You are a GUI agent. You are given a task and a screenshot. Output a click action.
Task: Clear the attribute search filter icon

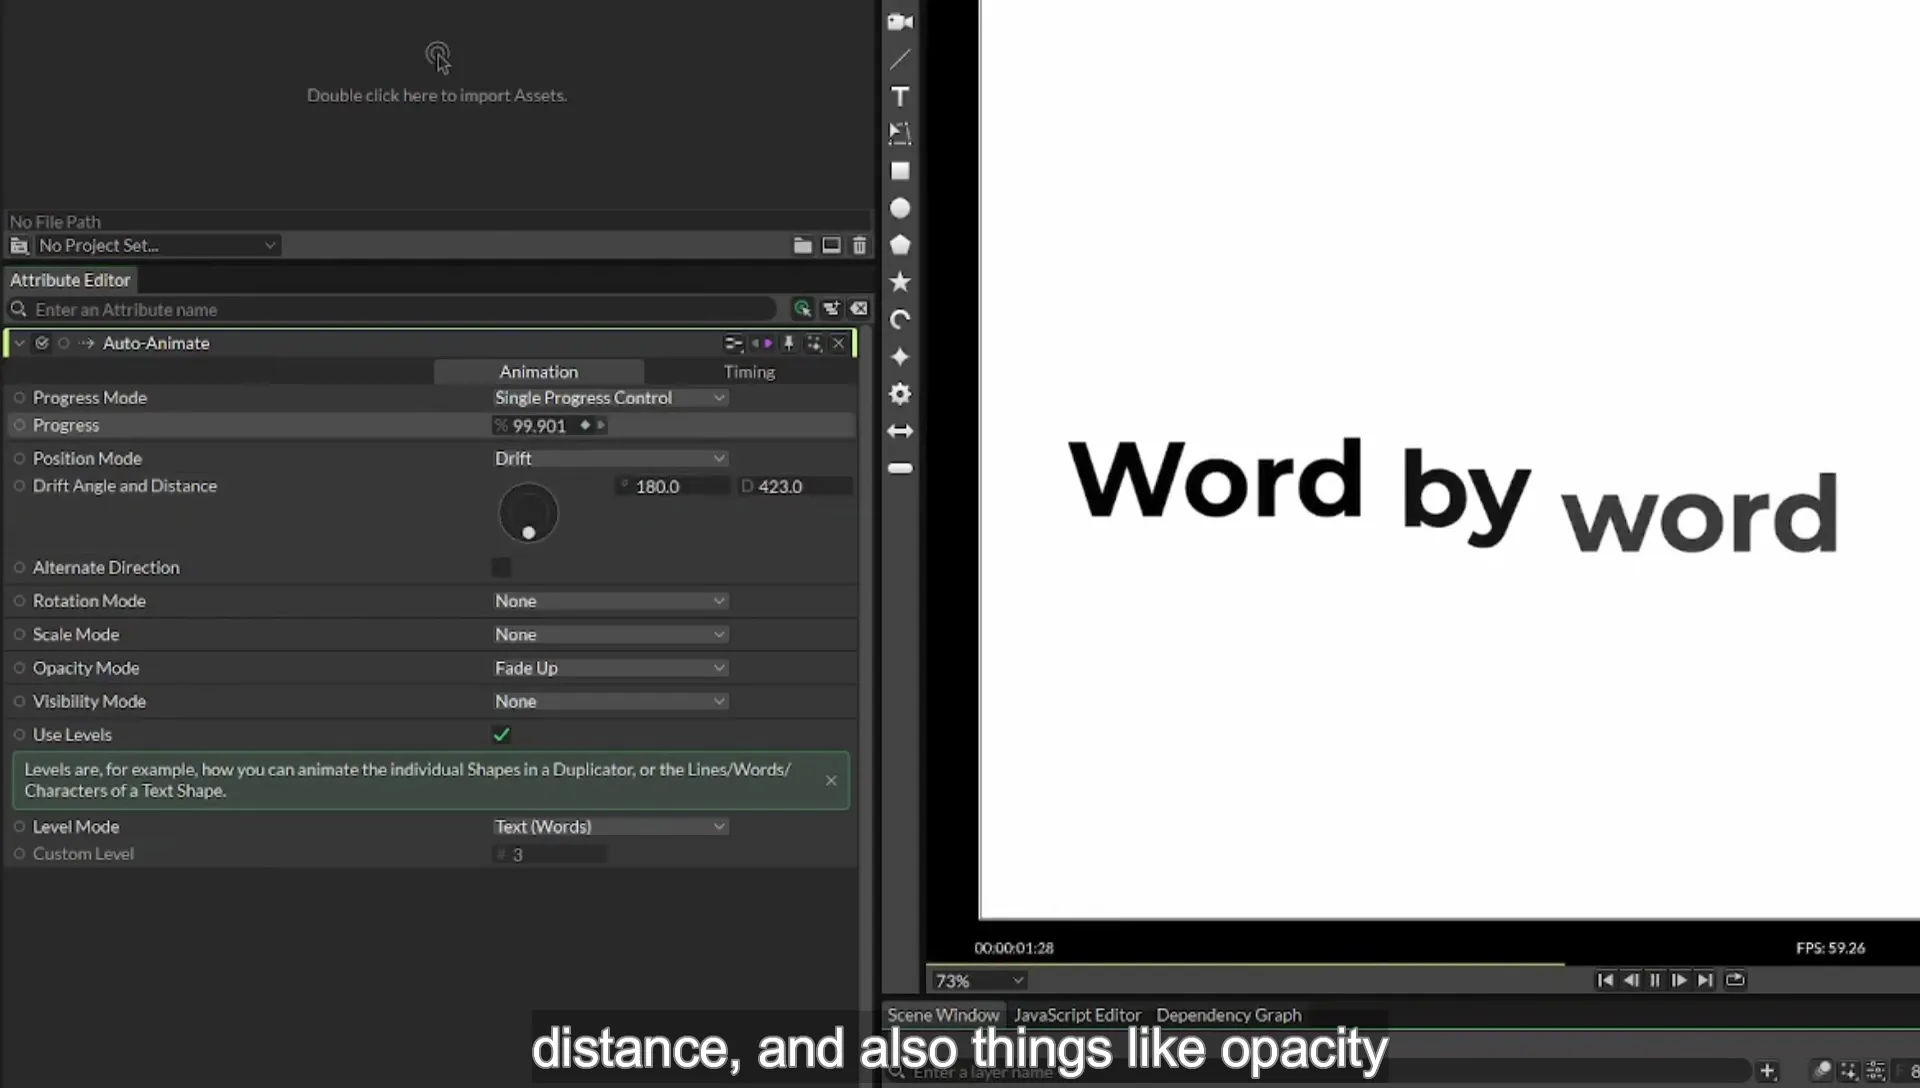point(859,309)
